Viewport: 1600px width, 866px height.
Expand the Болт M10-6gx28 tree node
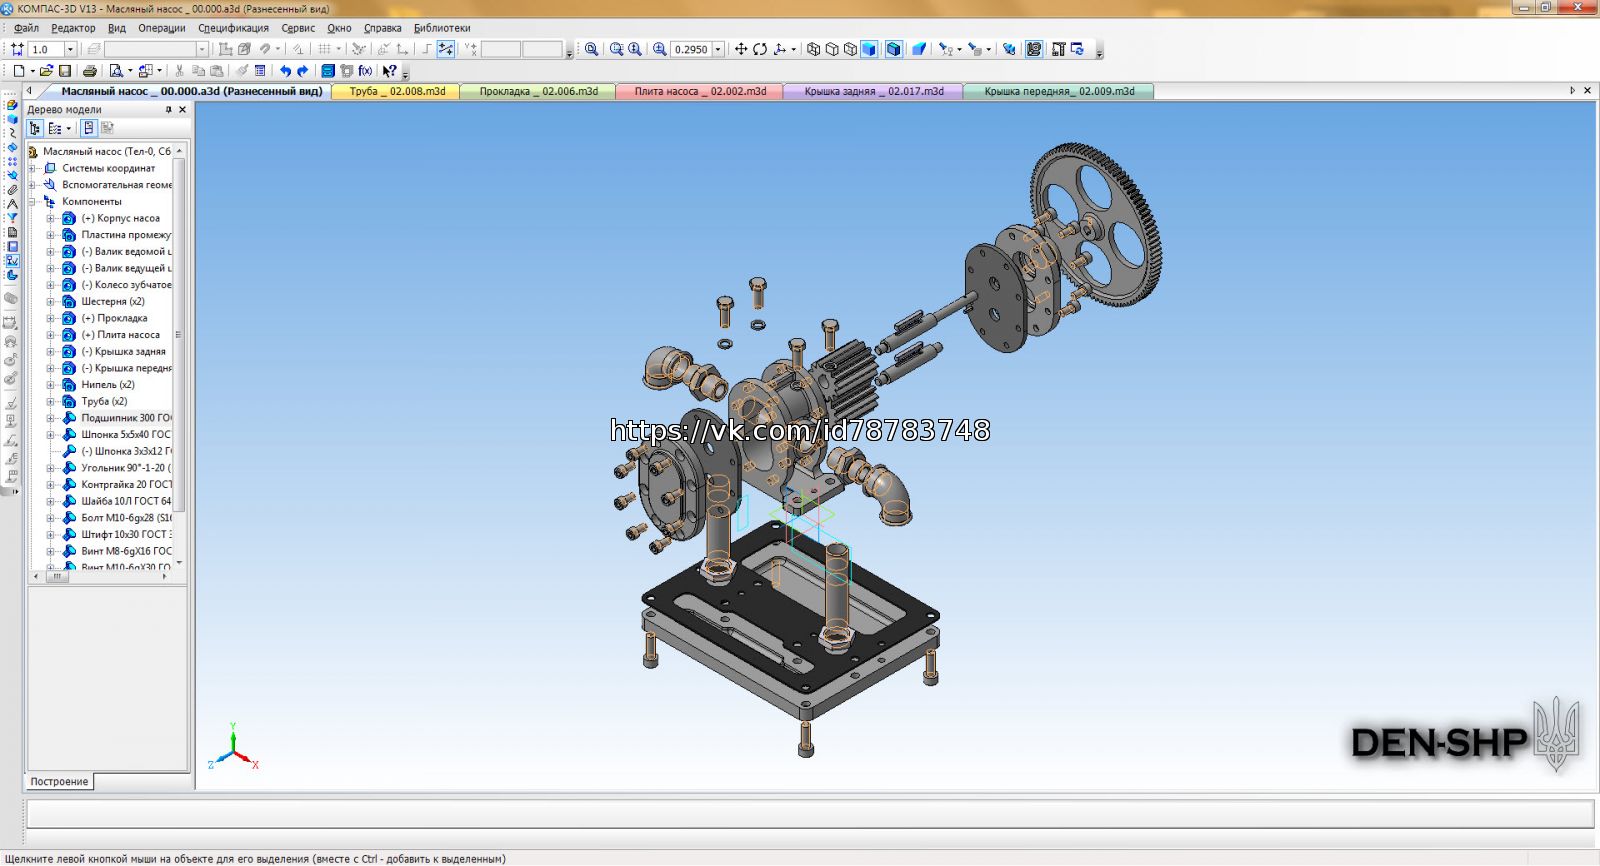tap(51, 518)
